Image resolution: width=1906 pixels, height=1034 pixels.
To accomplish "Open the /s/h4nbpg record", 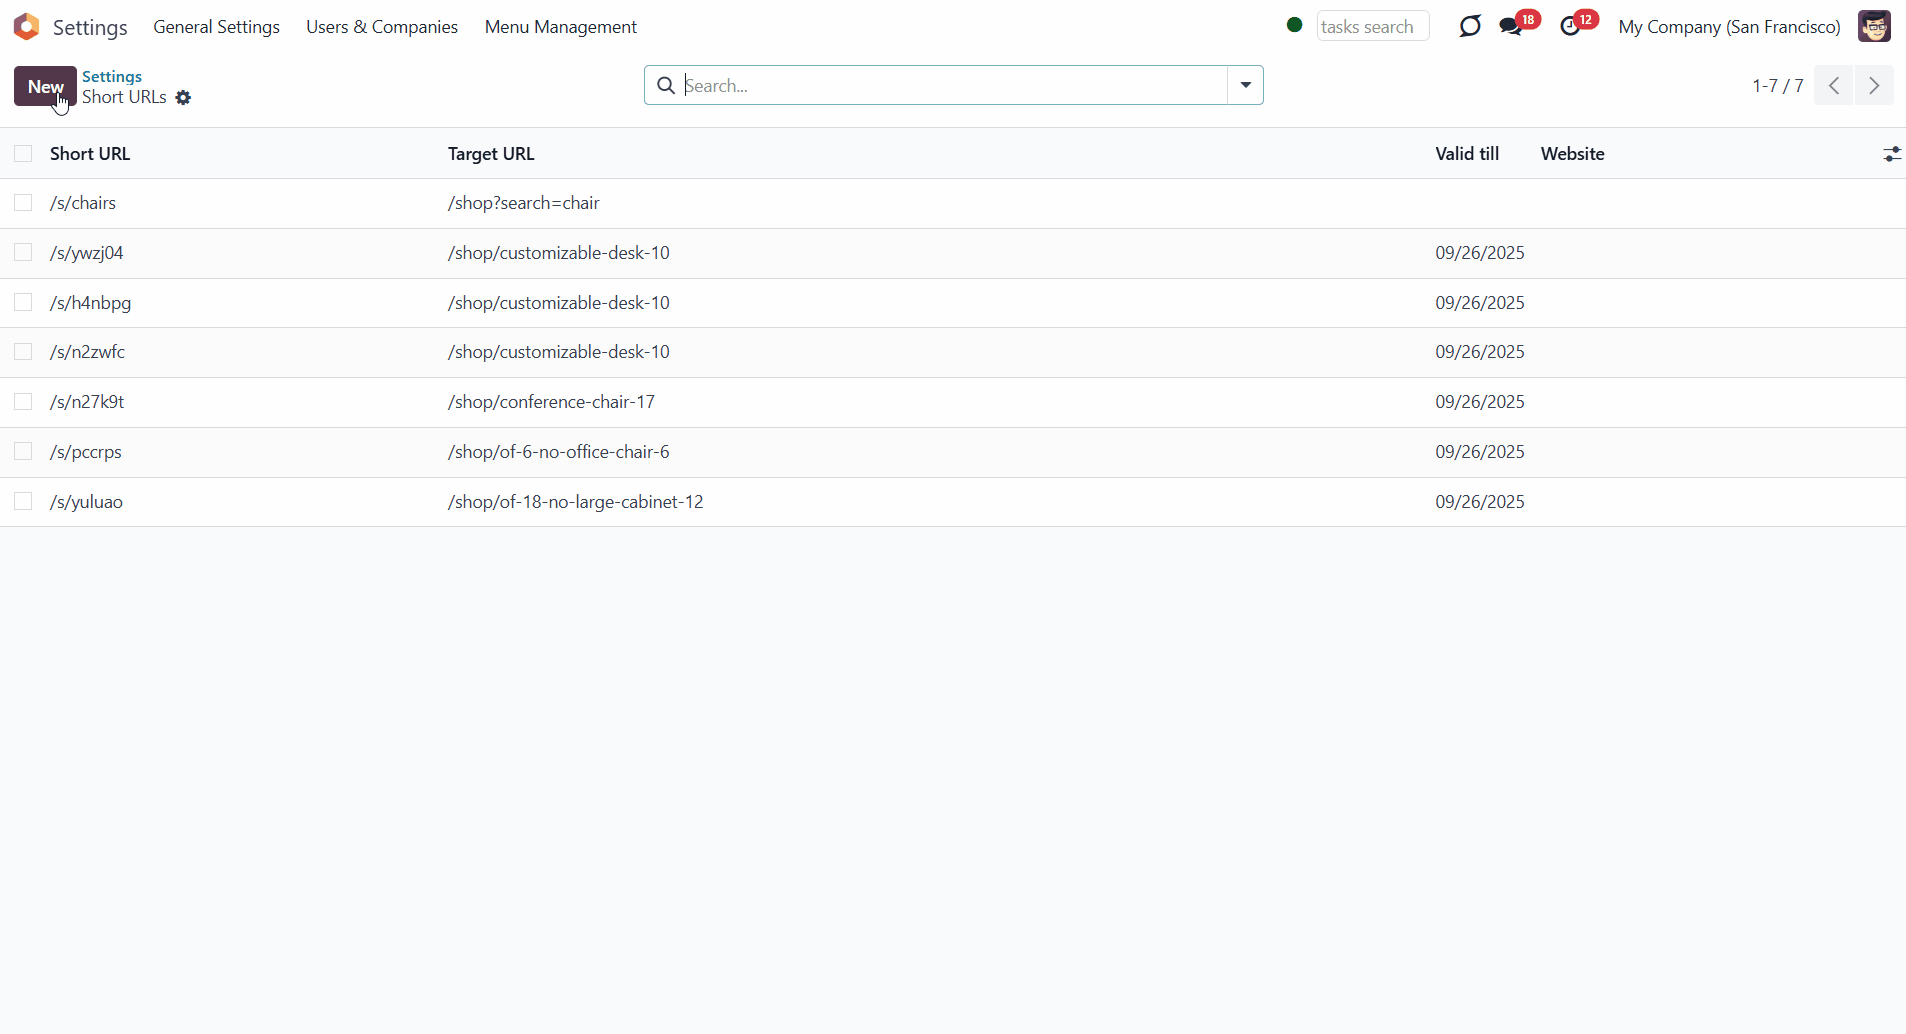I will tap(91, 303).
